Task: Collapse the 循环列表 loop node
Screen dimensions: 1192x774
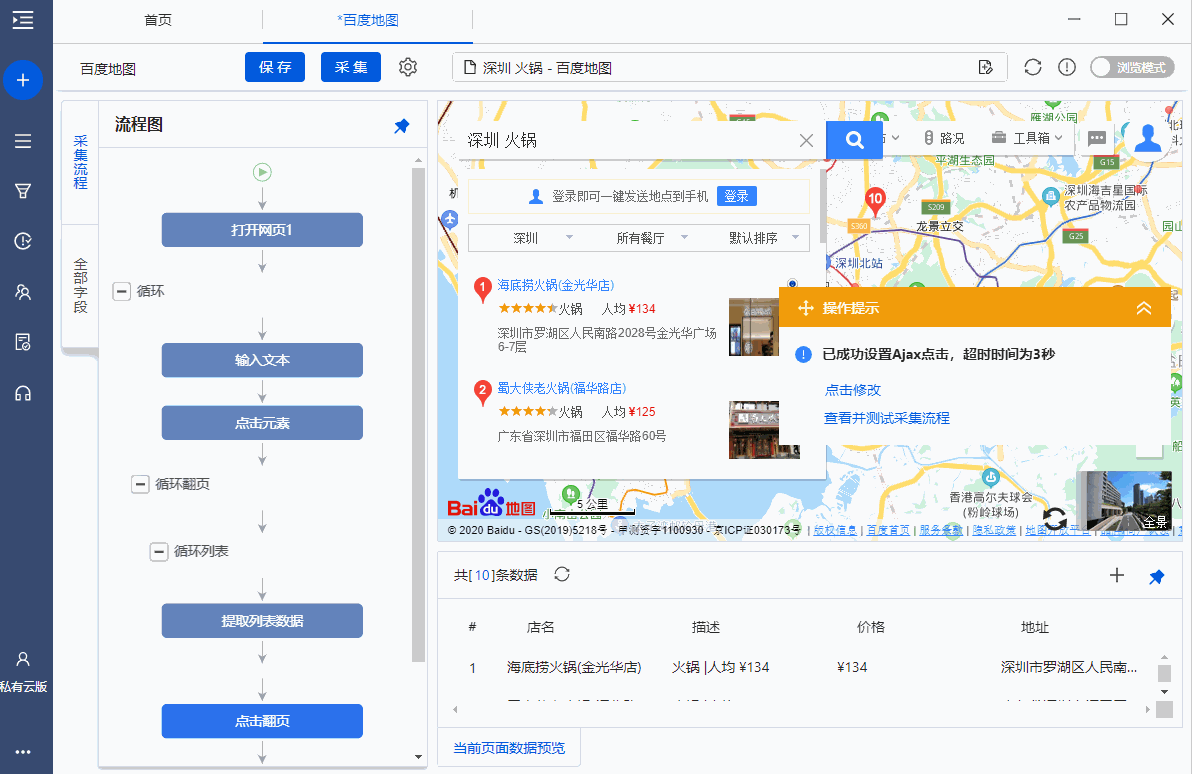Action: (159, 551)
